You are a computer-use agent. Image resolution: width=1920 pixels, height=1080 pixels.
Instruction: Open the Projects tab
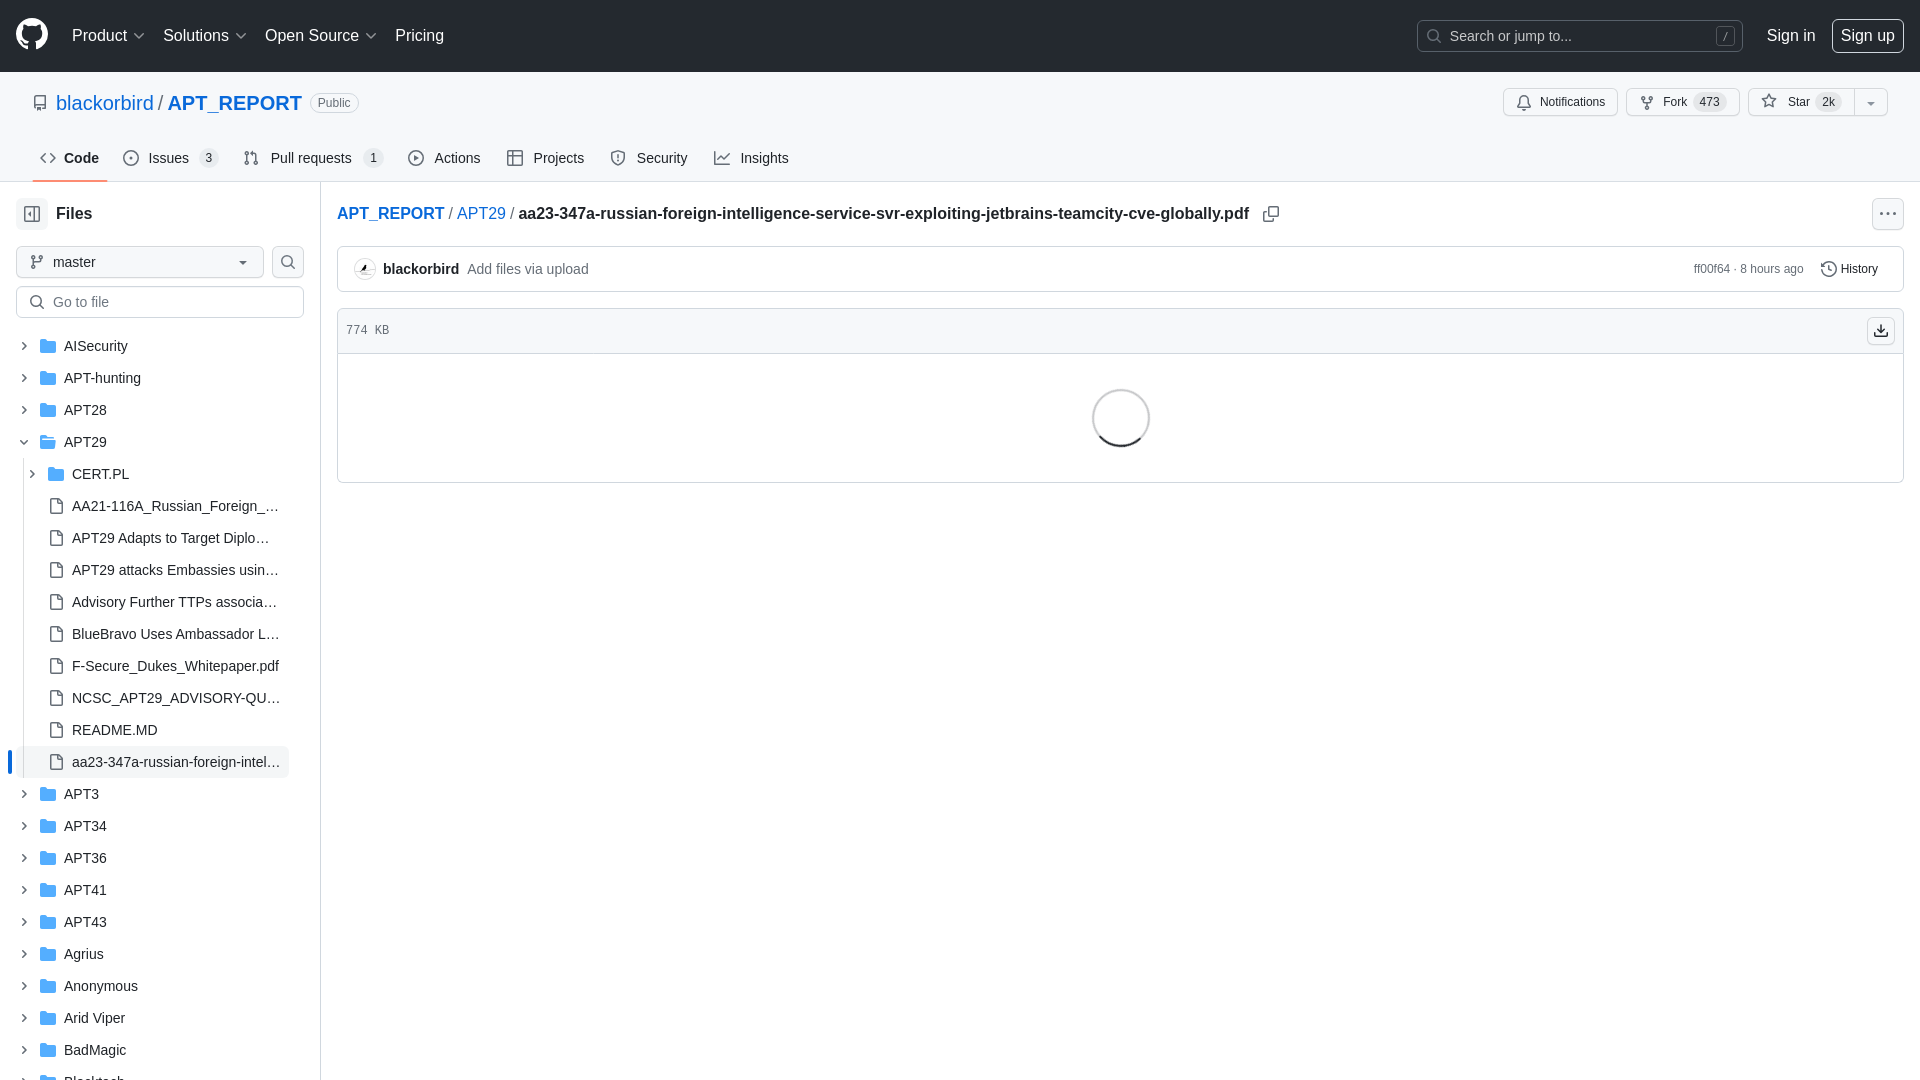click(545, 158)
